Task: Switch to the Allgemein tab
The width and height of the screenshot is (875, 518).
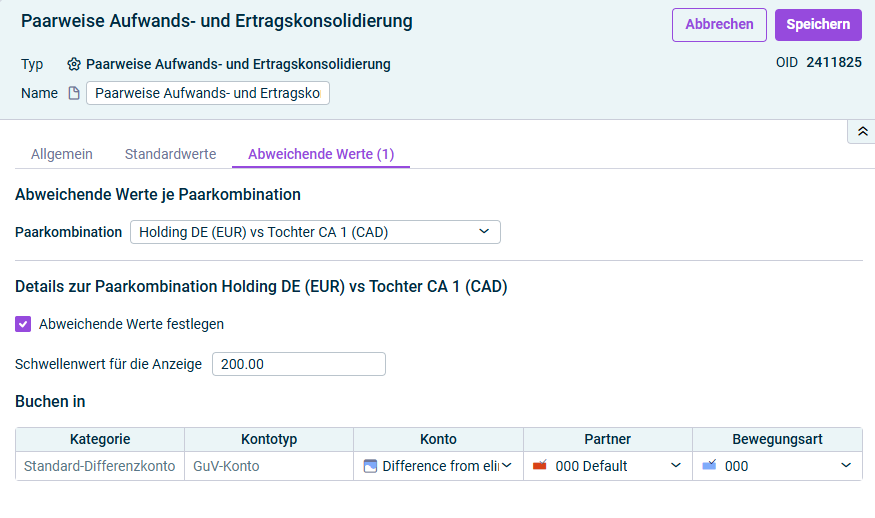Action: tap(62, 154)
